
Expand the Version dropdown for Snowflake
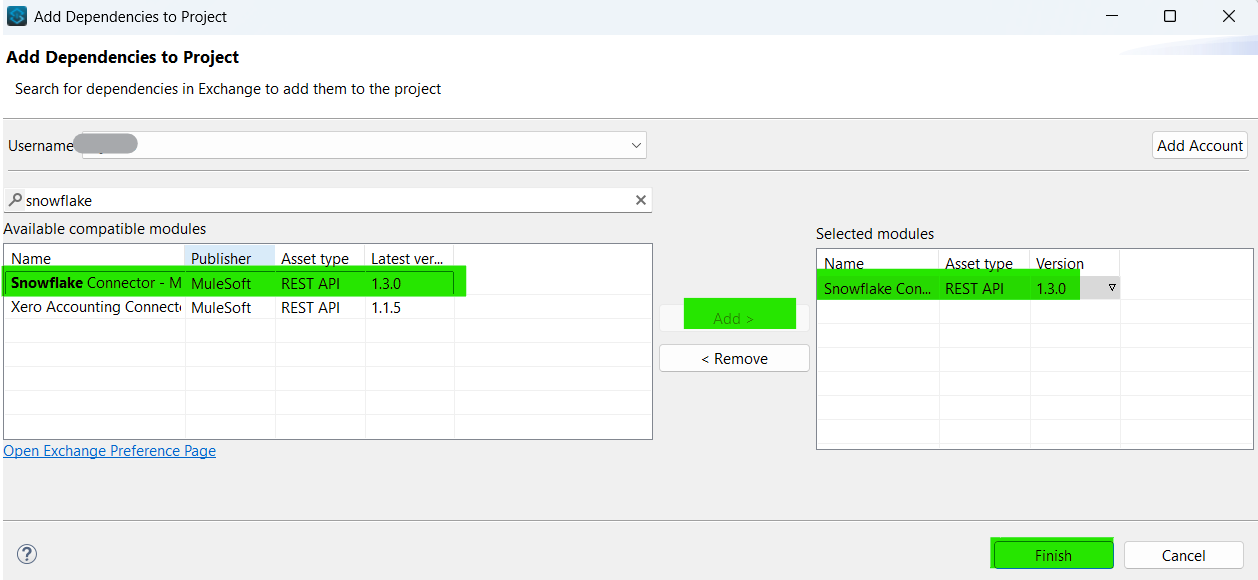point(1111,288)
